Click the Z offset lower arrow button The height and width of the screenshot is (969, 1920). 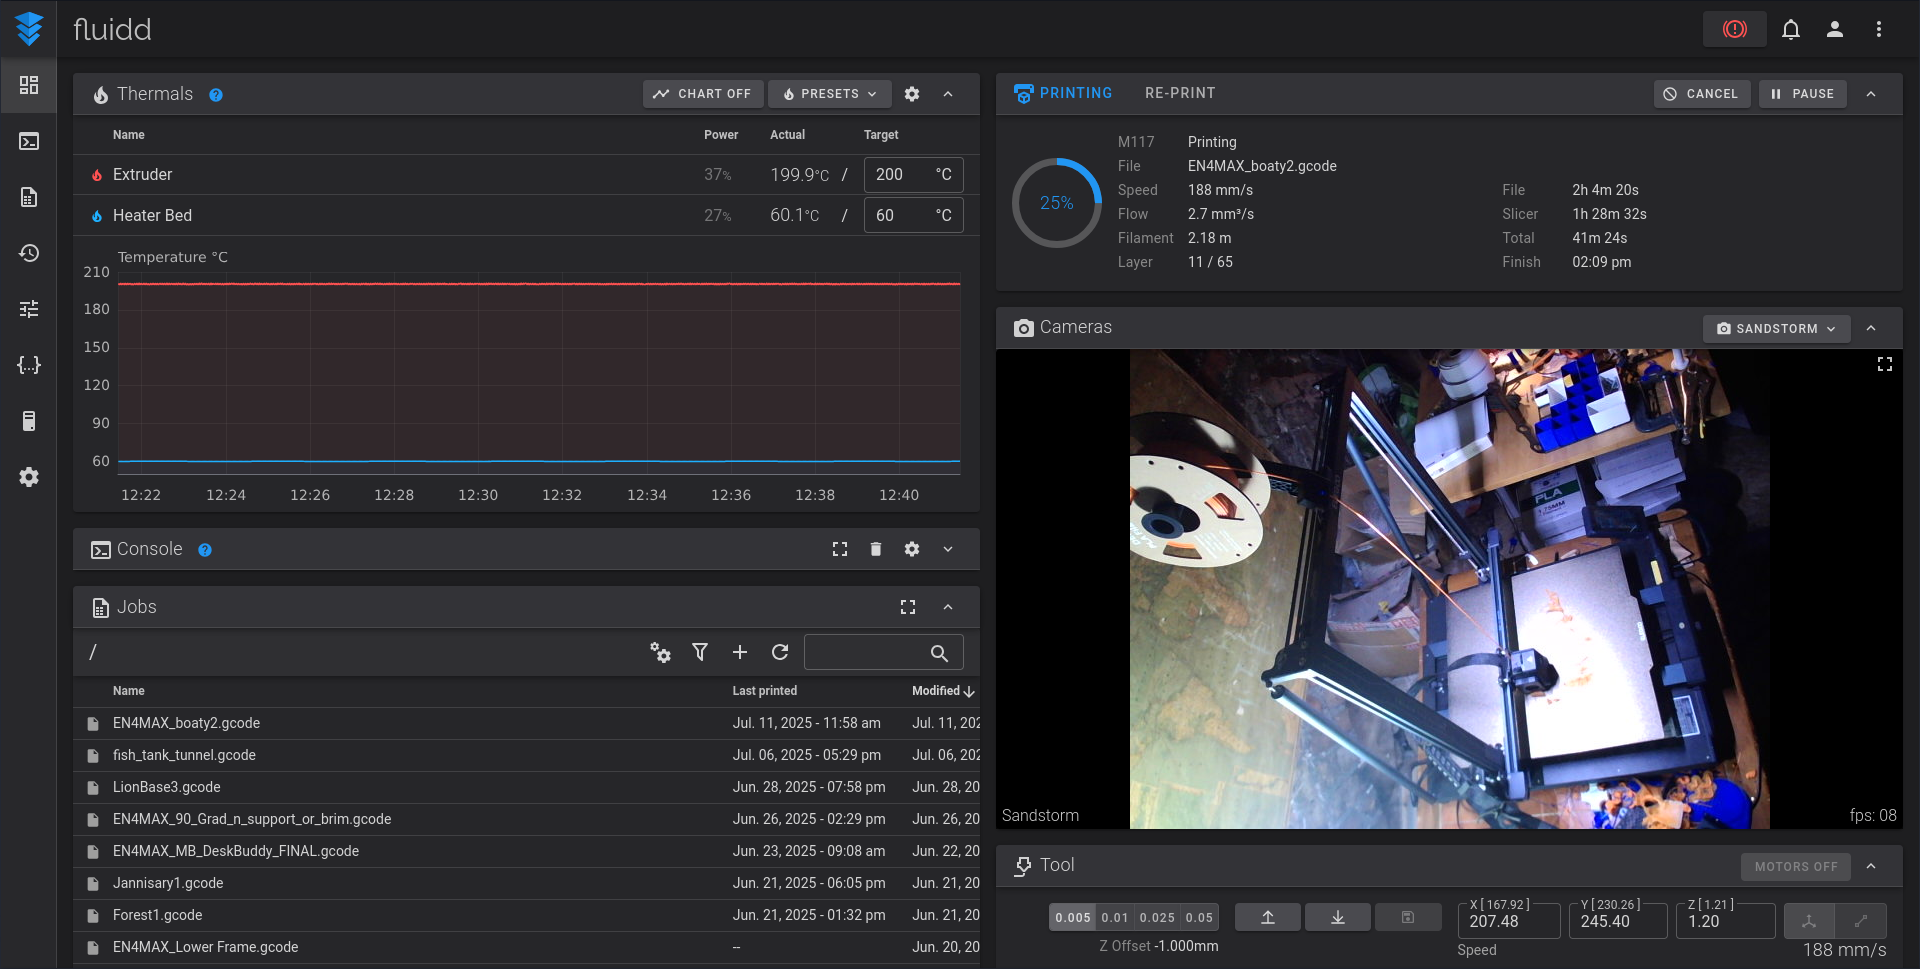1338,917
